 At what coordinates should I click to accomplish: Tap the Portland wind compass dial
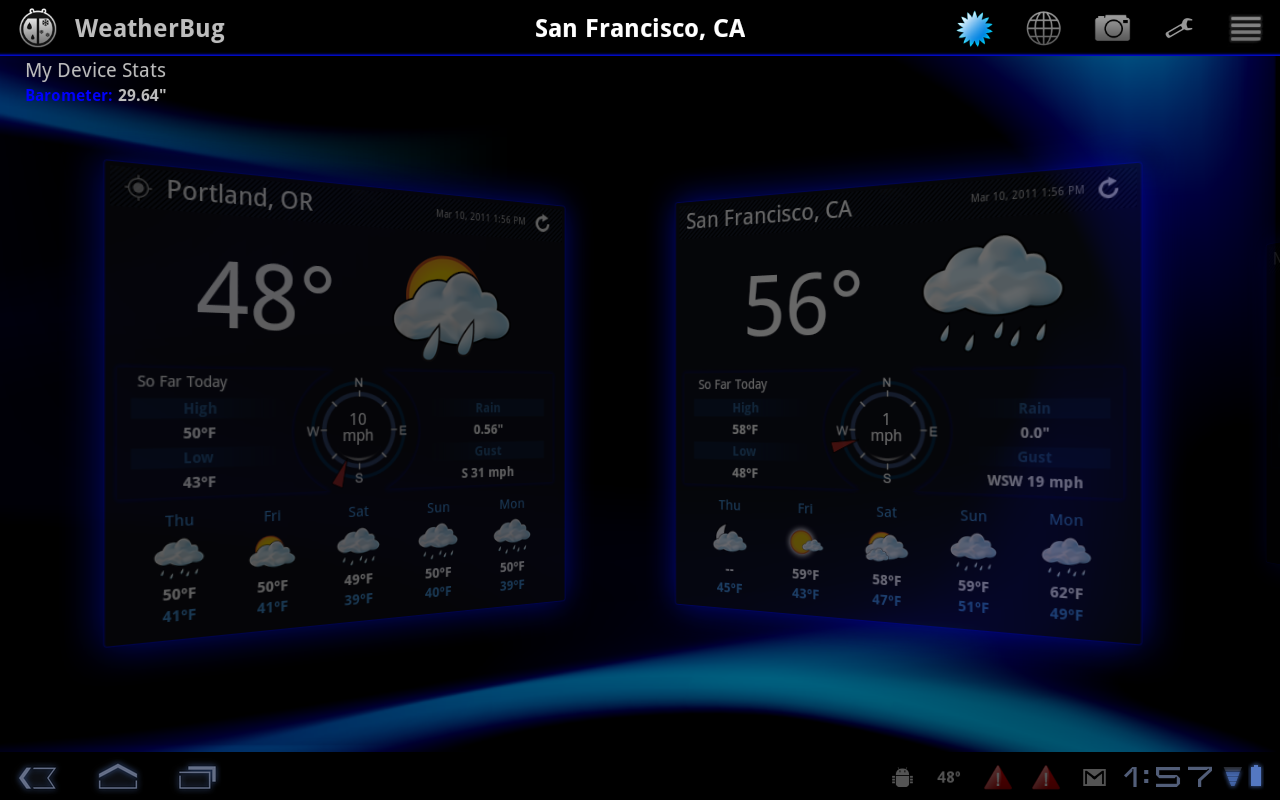tap(358, 431)
